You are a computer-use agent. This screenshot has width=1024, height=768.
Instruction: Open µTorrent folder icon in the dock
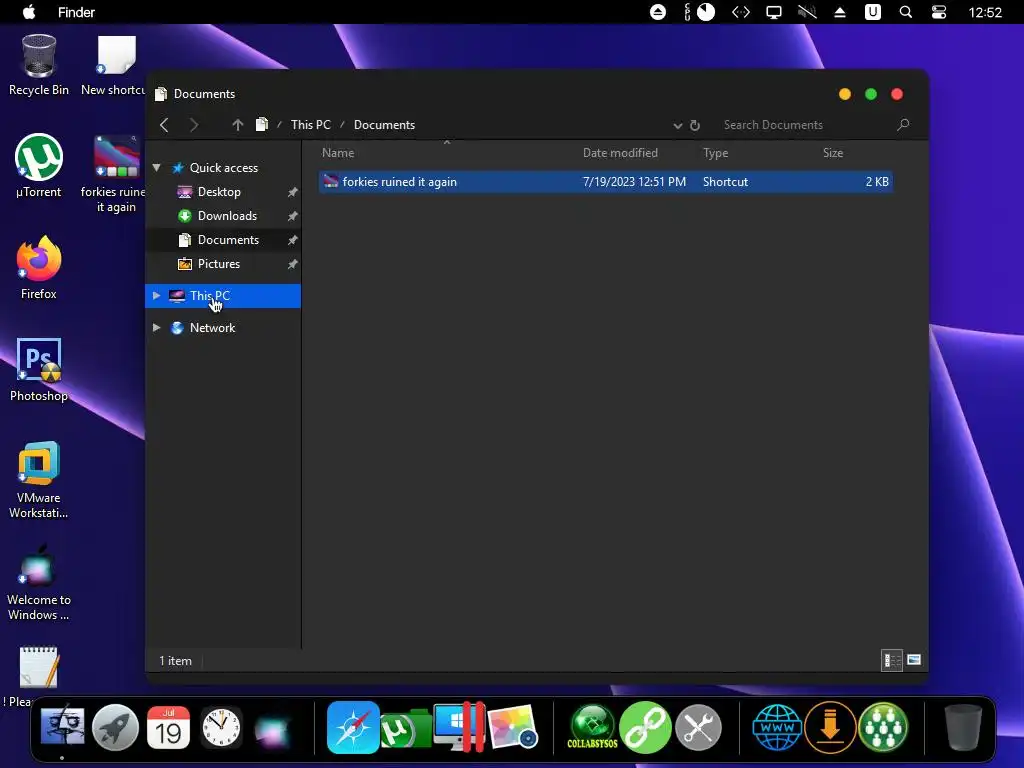coord(405,728)
